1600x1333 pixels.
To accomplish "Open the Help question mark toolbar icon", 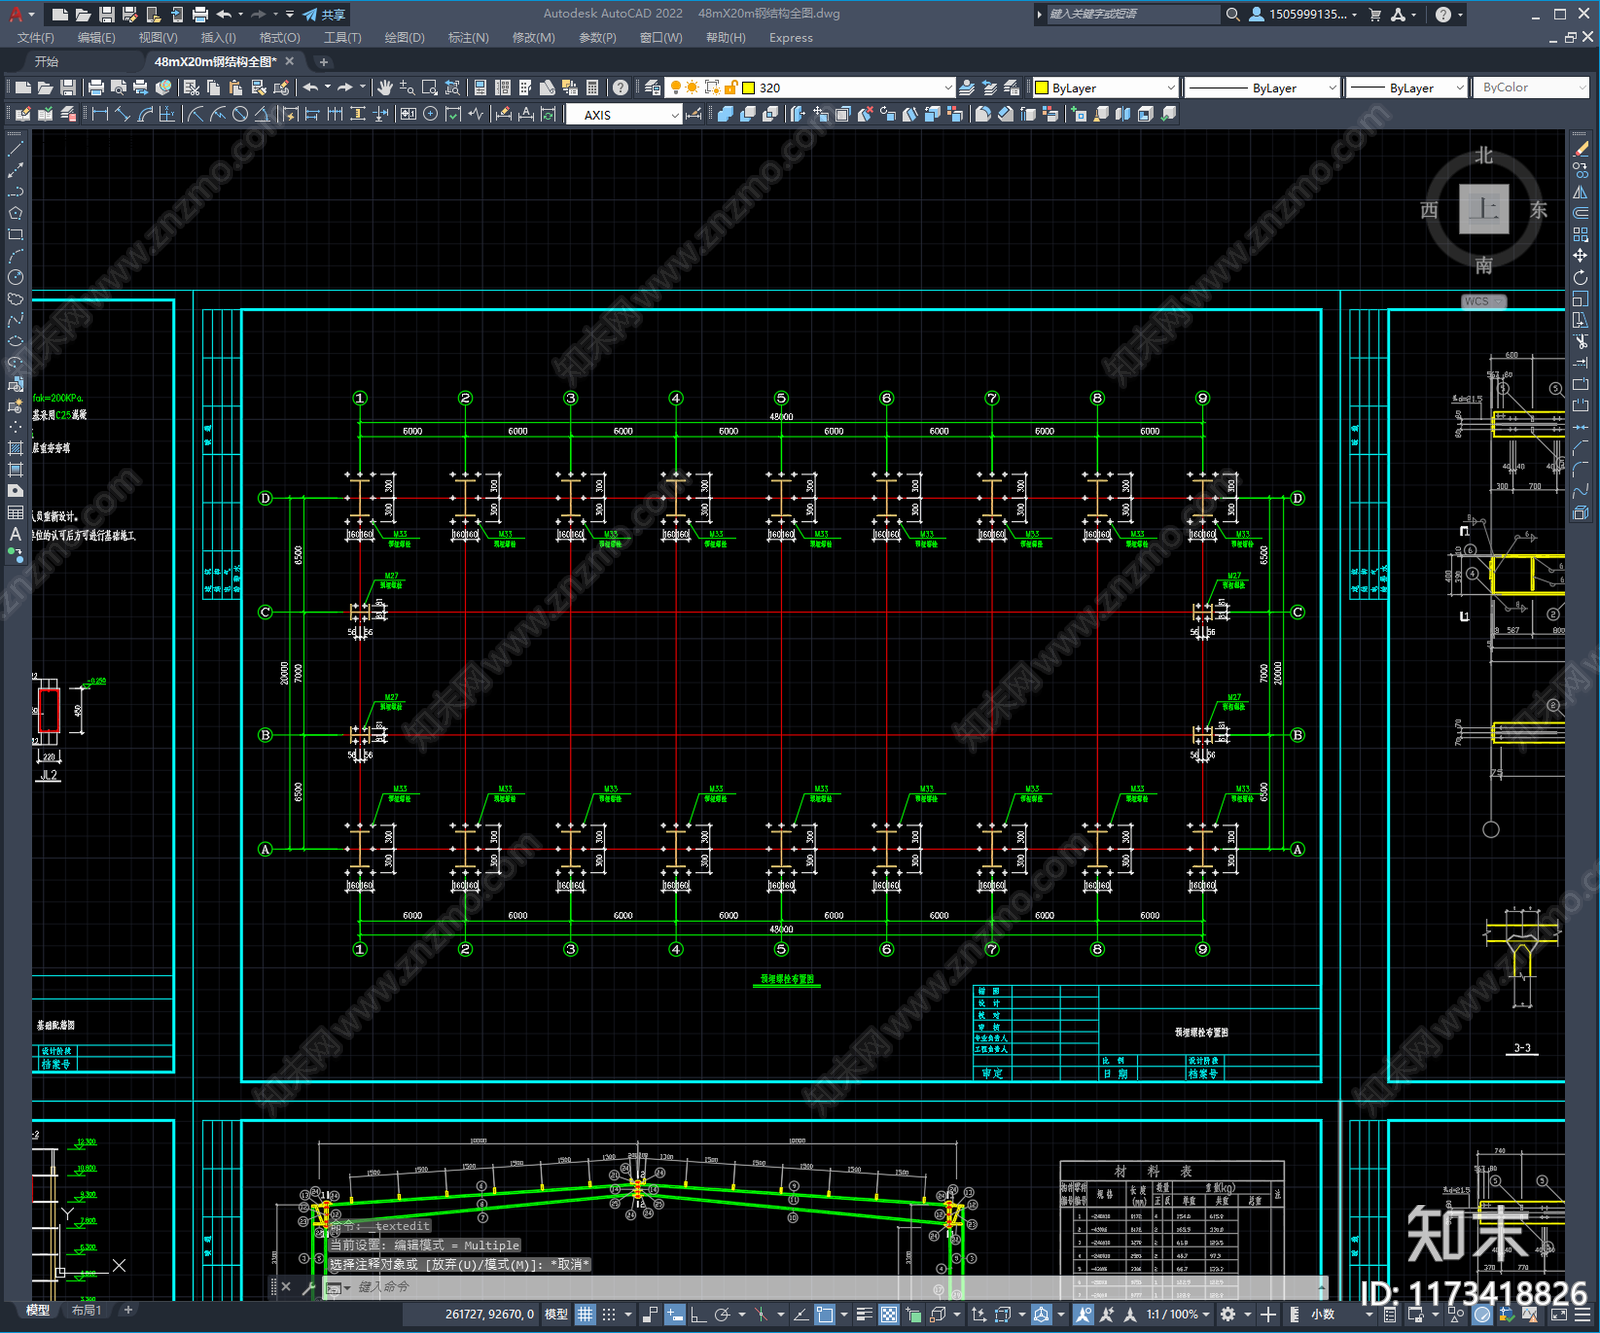I will pyautogui.click(x=620, y=88).
